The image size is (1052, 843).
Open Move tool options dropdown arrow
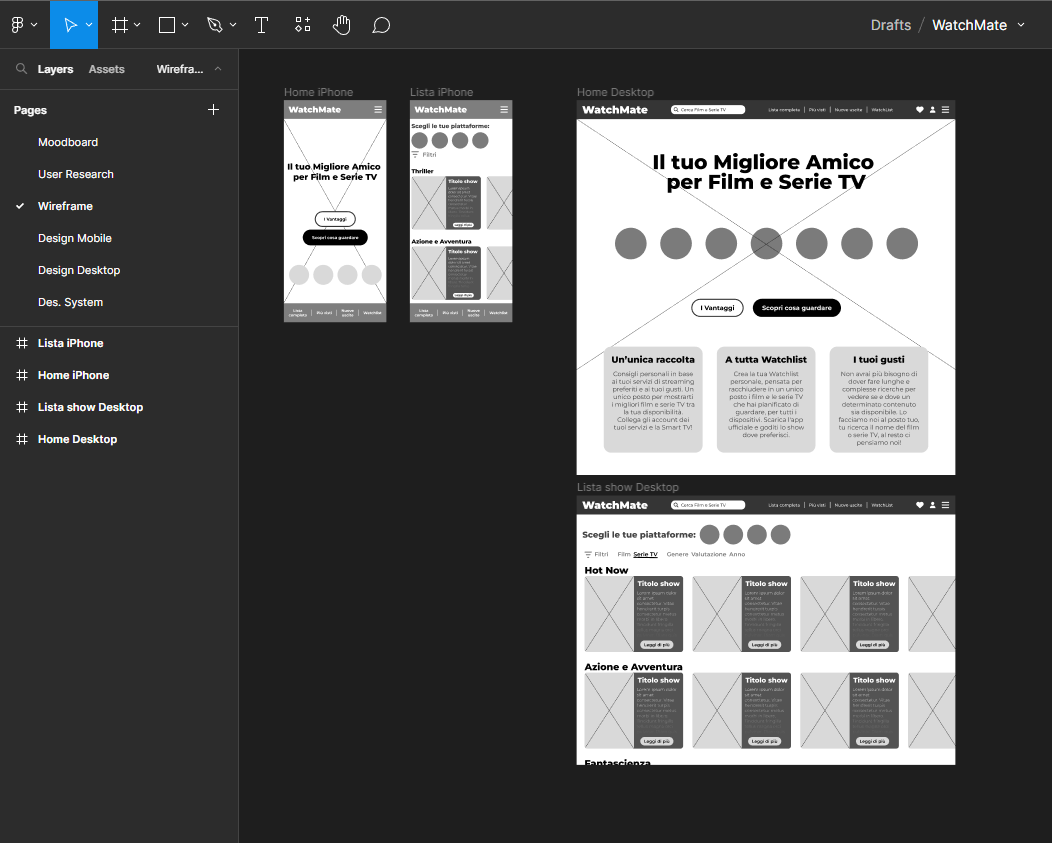click(89, 25)
